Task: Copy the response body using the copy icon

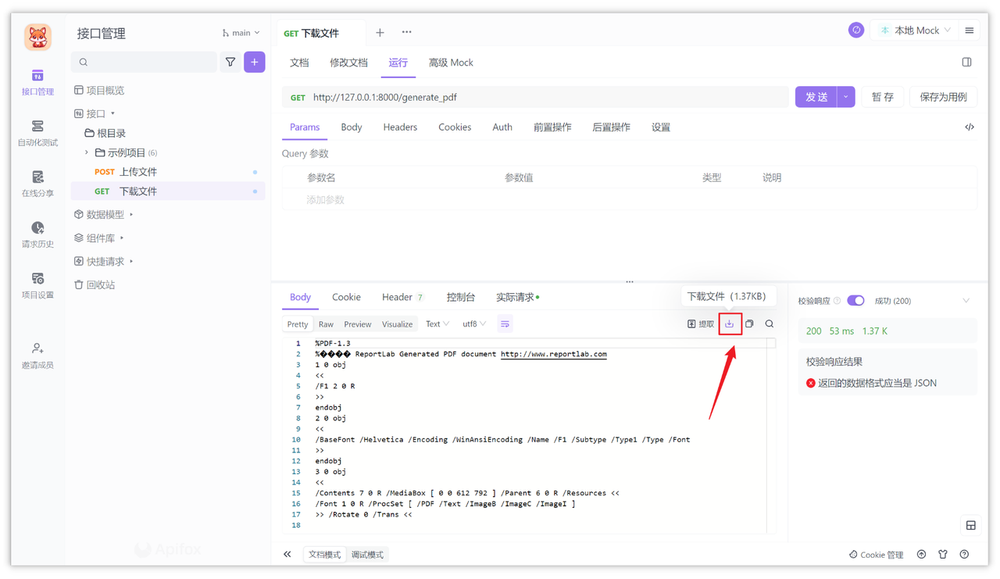Action: [750, 323]
